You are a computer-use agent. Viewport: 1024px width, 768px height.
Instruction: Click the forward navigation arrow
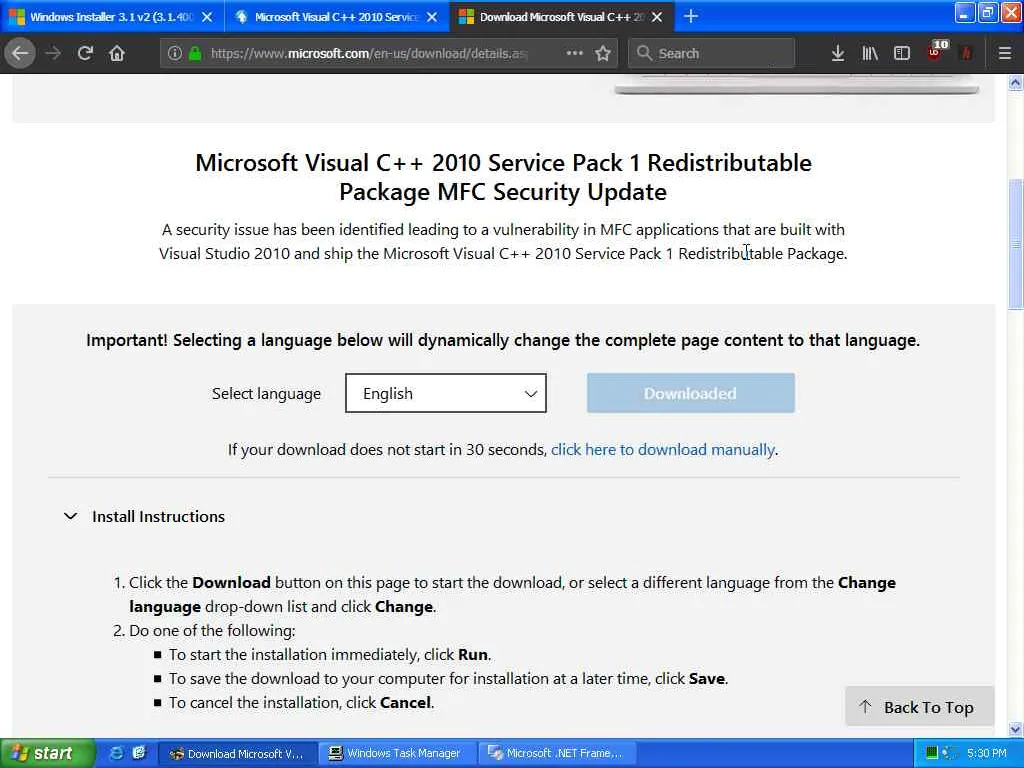pos(53,54)
